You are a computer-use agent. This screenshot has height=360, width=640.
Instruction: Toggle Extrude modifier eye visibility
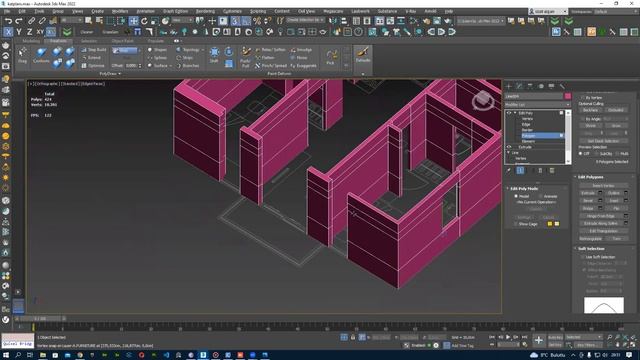click(x=509, y=147)
